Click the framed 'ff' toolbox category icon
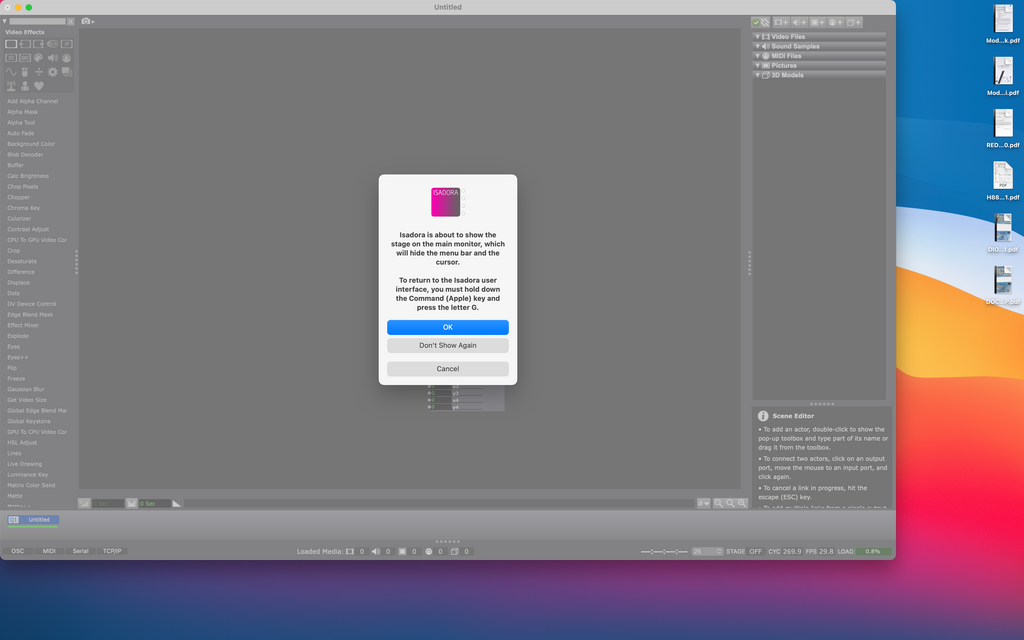This screenshot has width=1024, height=640. pos(67,44)
